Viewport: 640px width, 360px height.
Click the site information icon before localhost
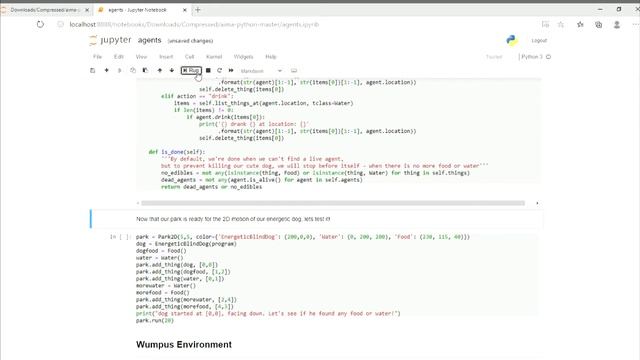[x=60, y=24]
